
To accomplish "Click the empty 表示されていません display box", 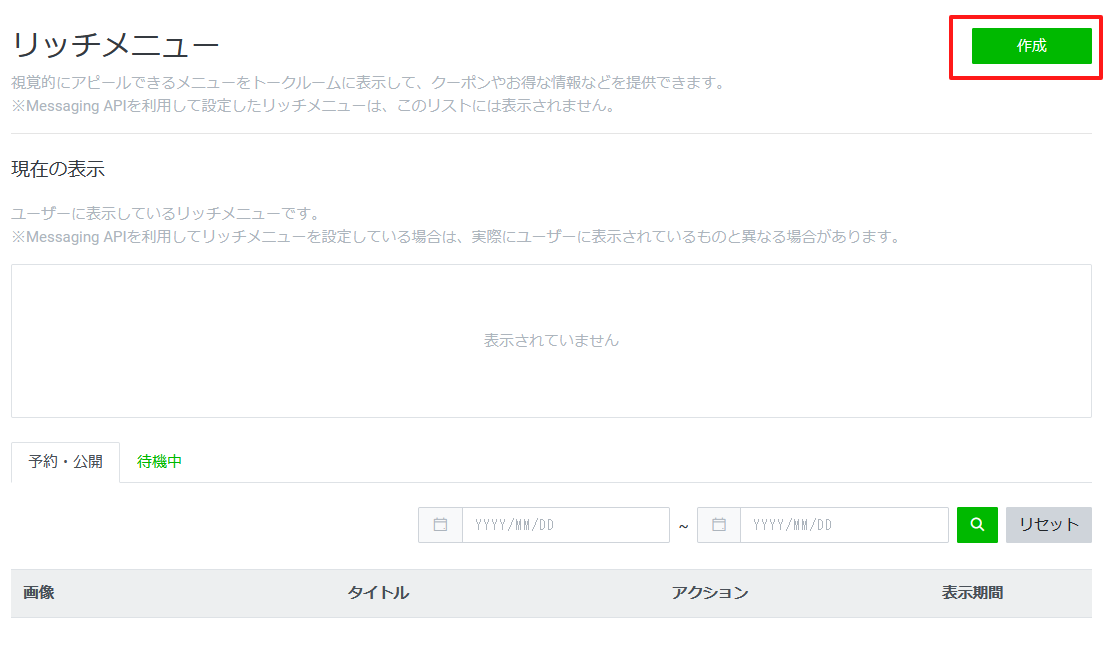I will point(551,341).
